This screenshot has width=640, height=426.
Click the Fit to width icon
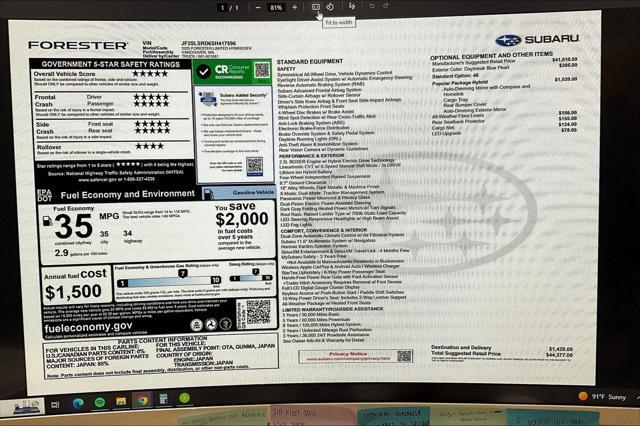[x=316, y=7]
